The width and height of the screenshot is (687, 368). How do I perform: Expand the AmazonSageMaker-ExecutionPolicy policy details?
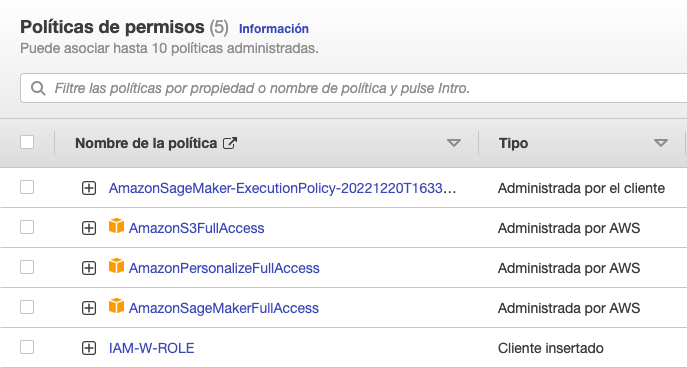(x=89, y=188)
